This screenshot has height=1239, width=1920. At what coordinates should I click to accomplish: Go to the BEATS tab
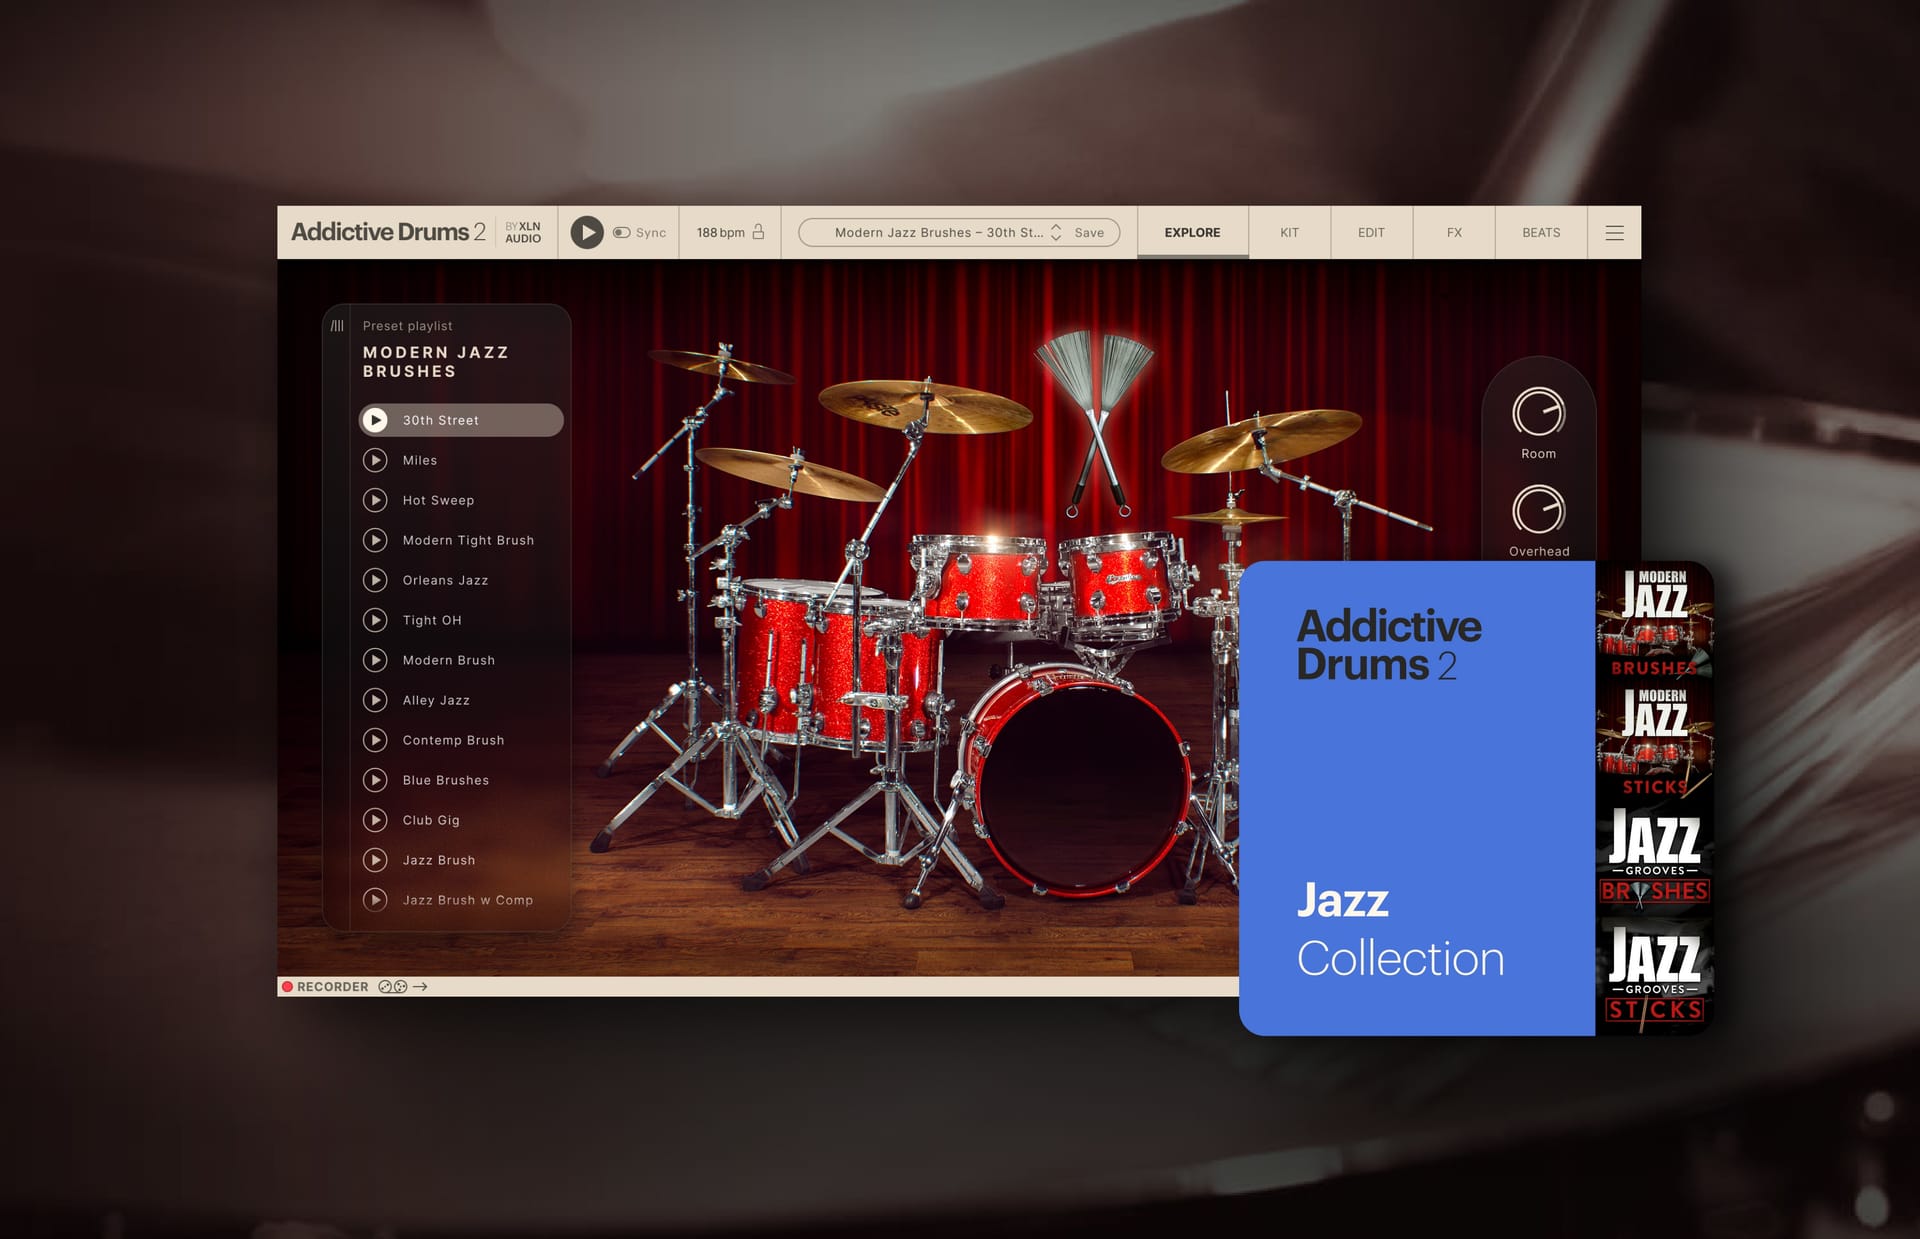pyautogui.click(x=1541, y=233)
